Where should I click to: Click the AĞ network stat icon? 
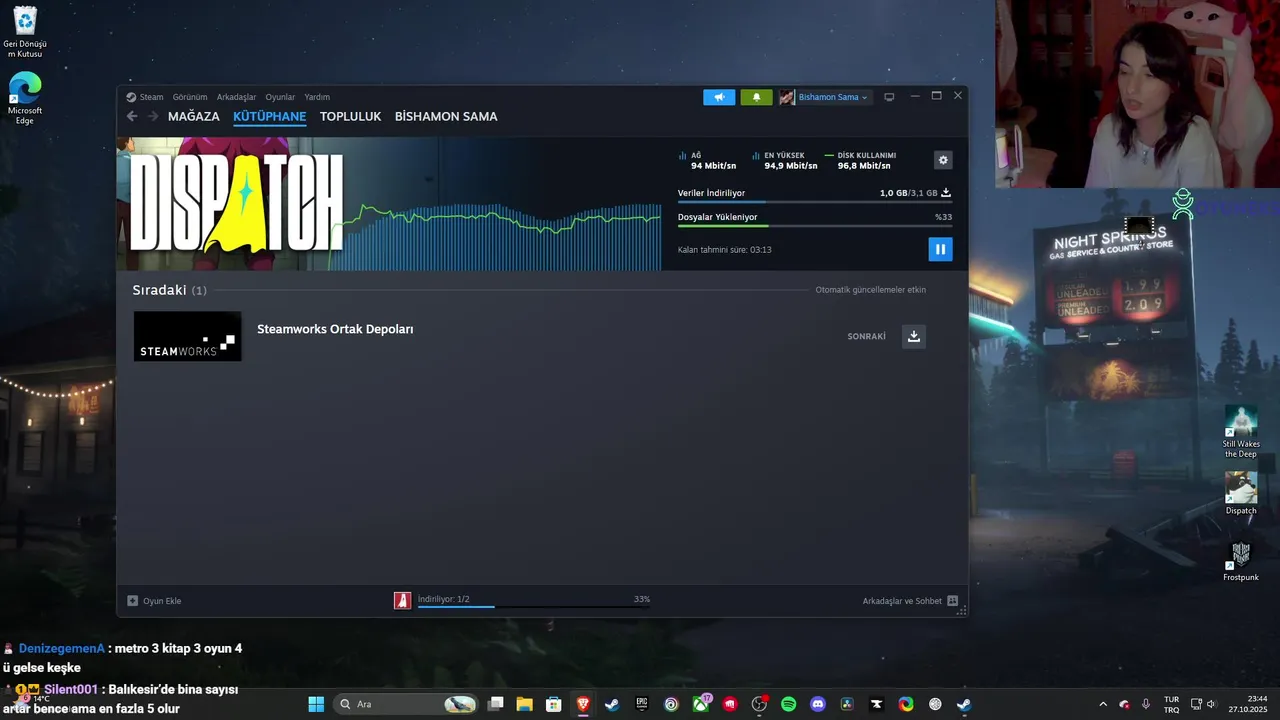[683, 156]
